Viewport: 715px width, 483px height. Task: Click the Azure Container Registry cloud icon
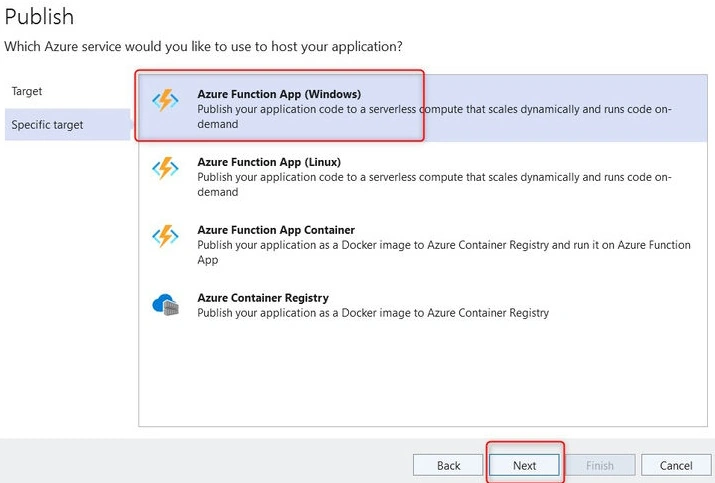tap(166, 305)
